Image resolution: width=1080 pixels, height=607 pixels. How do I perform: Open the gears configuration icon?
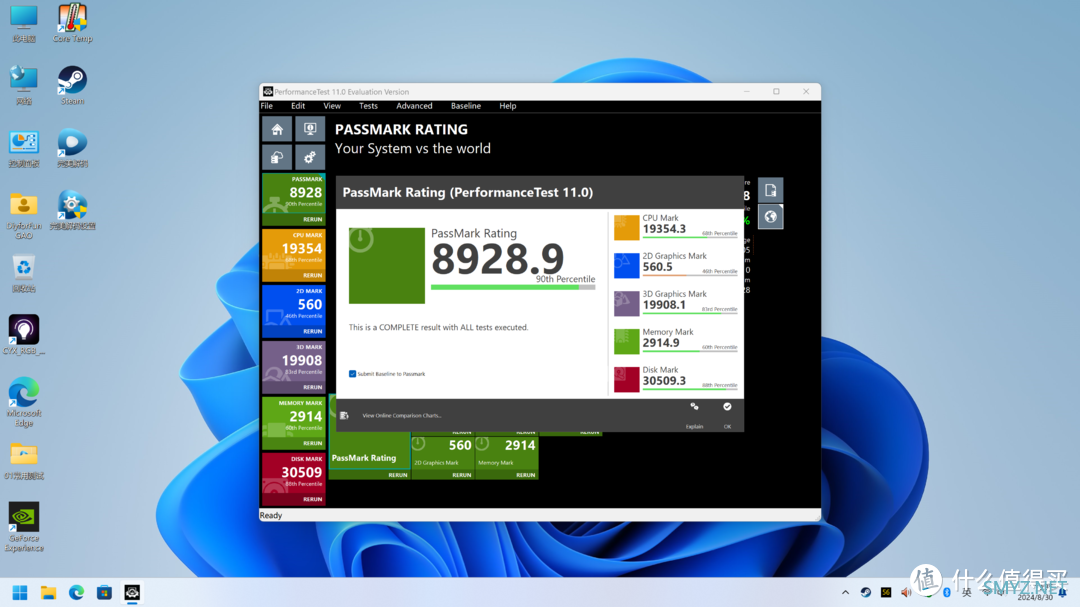310,158
